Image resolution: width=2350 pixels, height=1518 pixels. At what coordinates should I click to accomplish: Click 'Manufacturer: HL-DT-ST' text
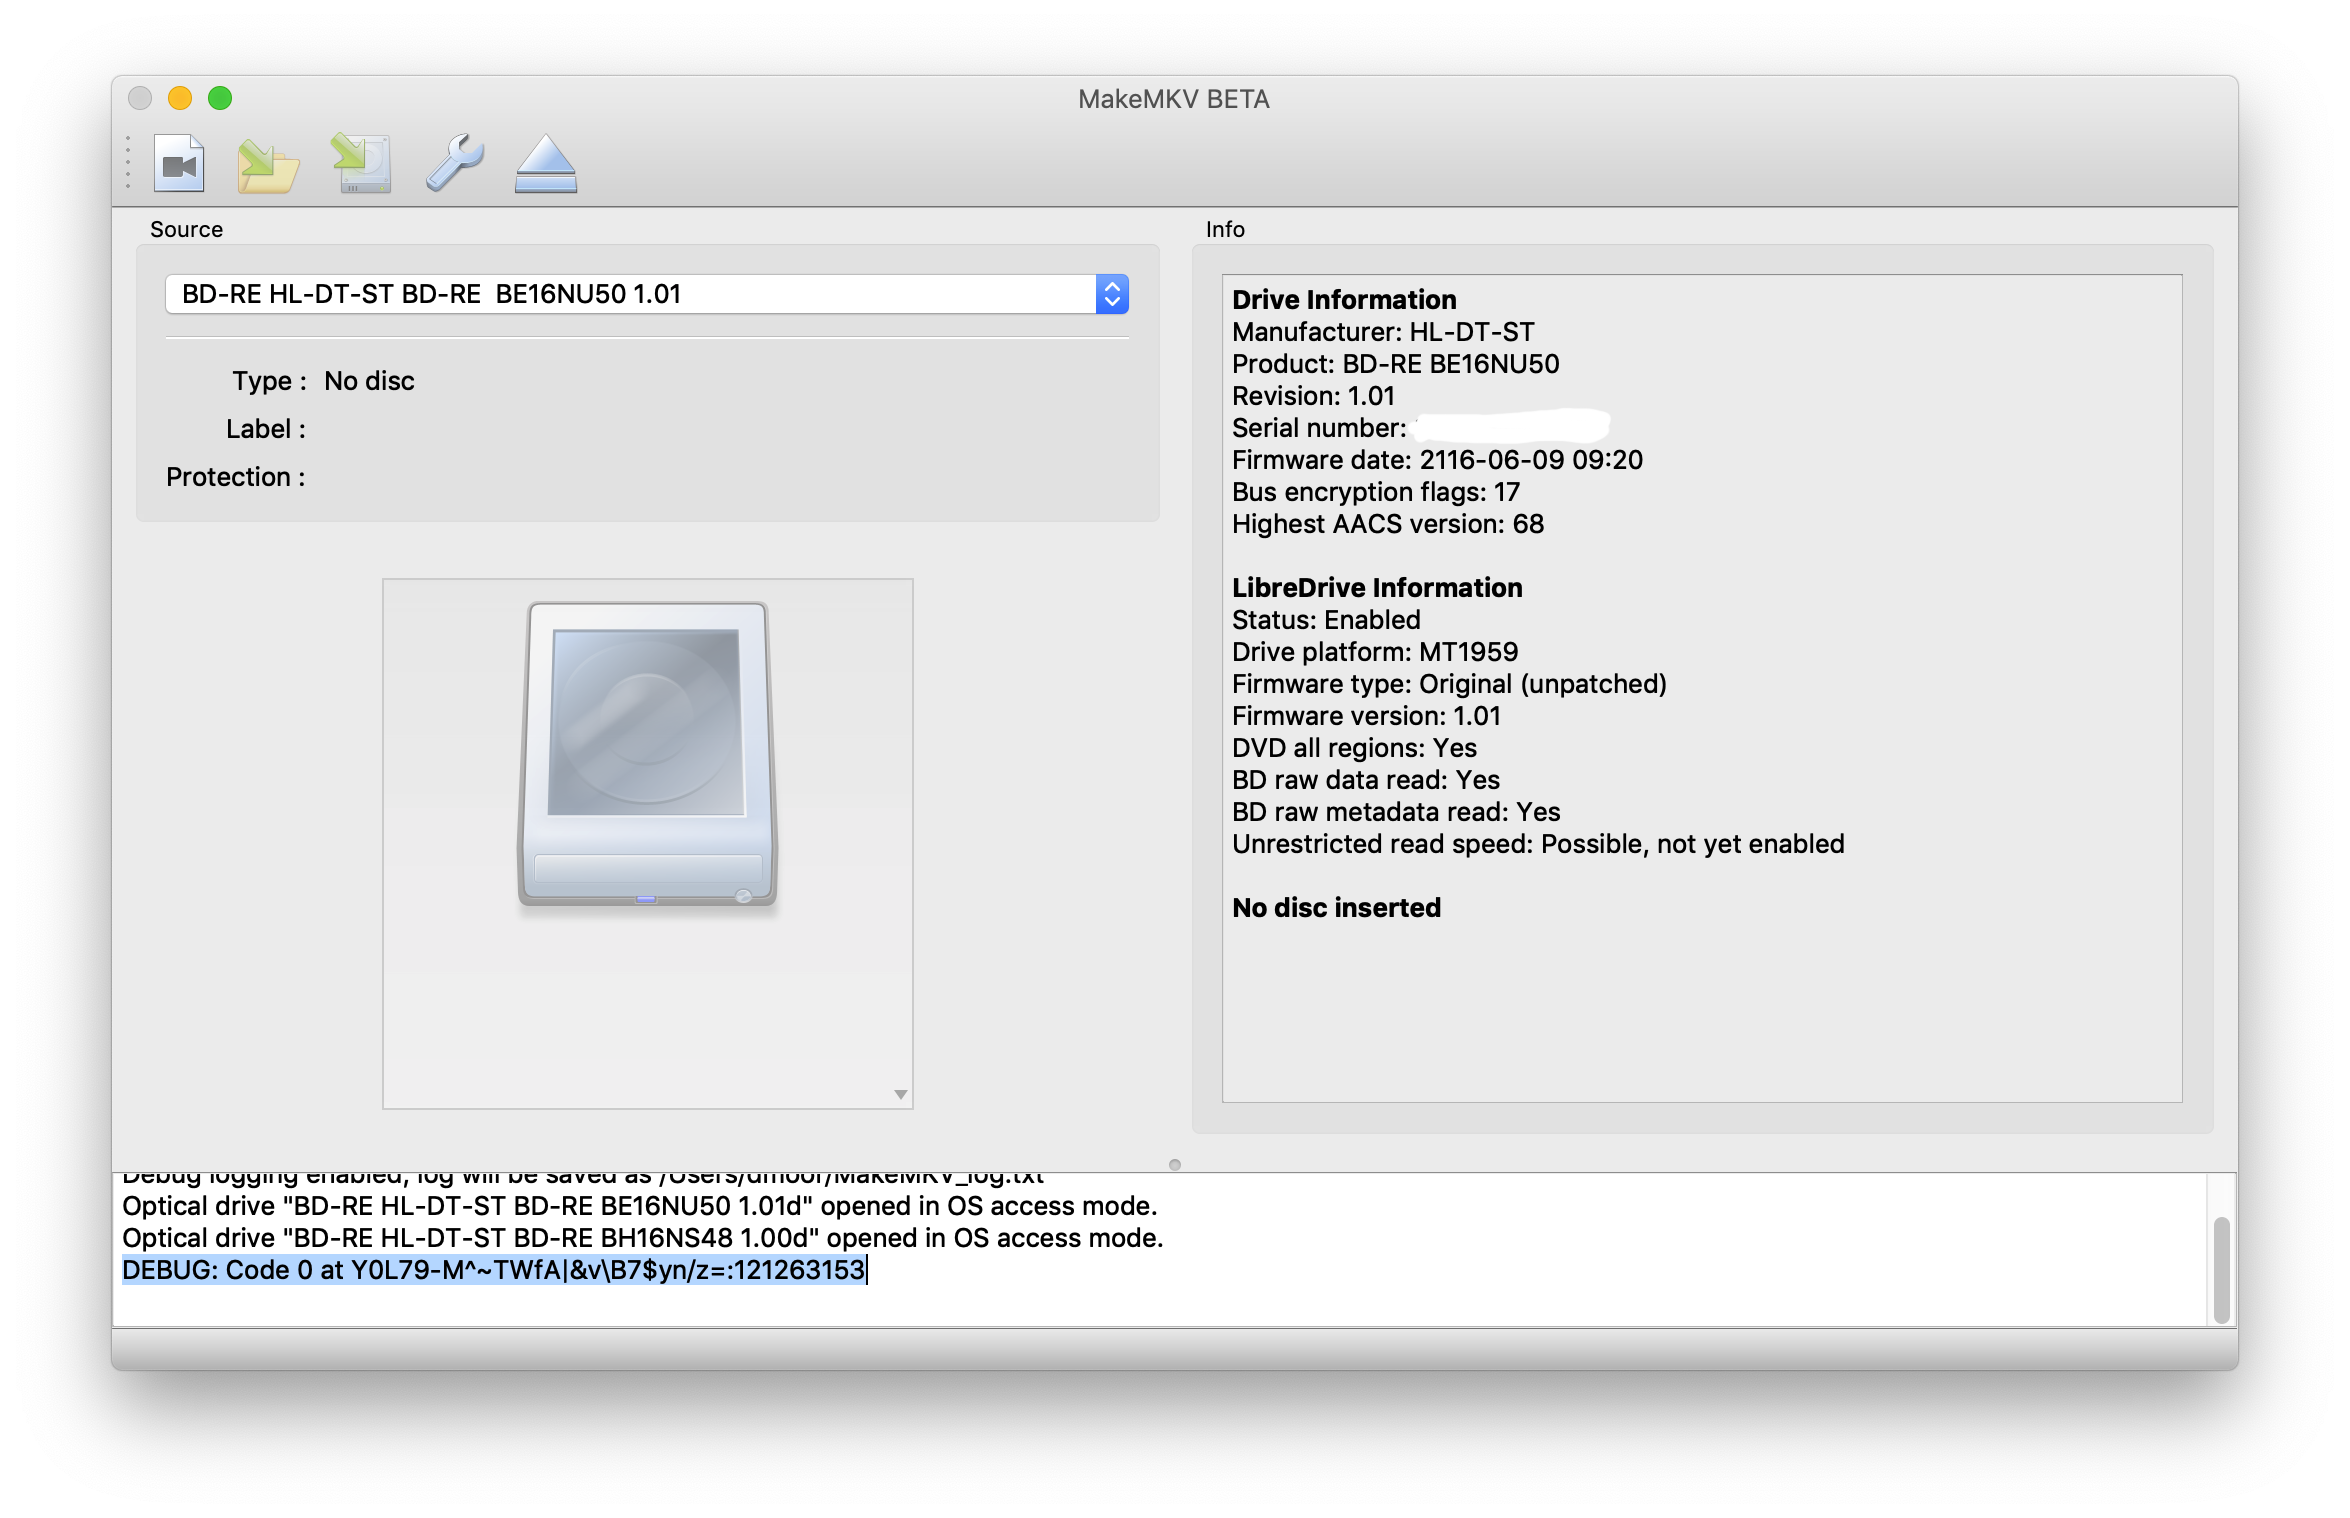[1383, 332]
